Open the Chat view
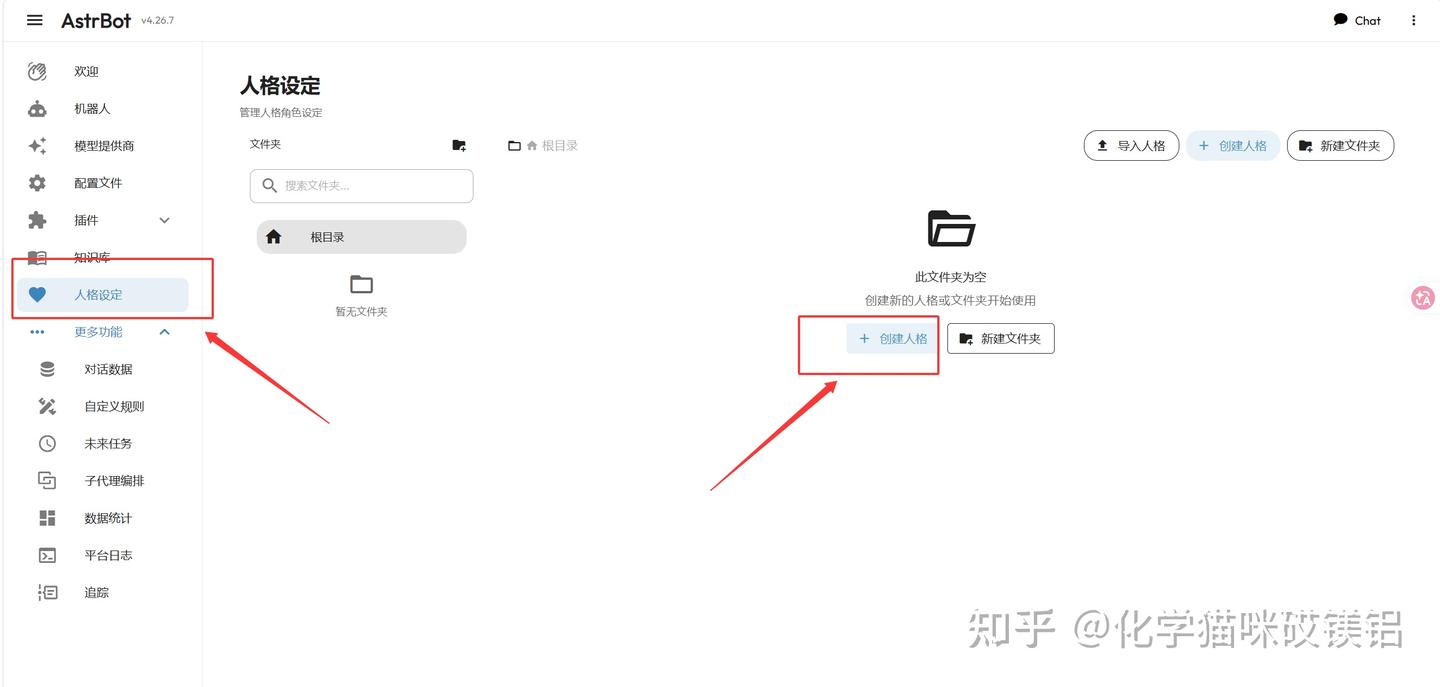 tap(1357, 20)
